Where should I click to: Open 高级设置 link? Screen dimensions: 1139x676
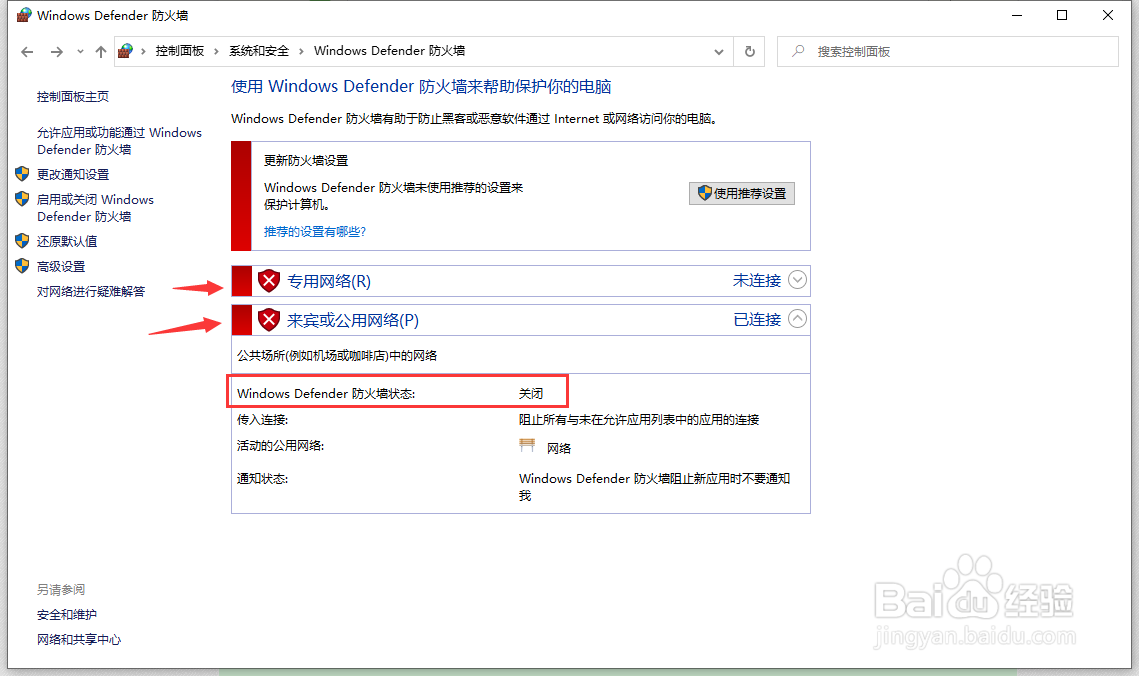(61, 266)
